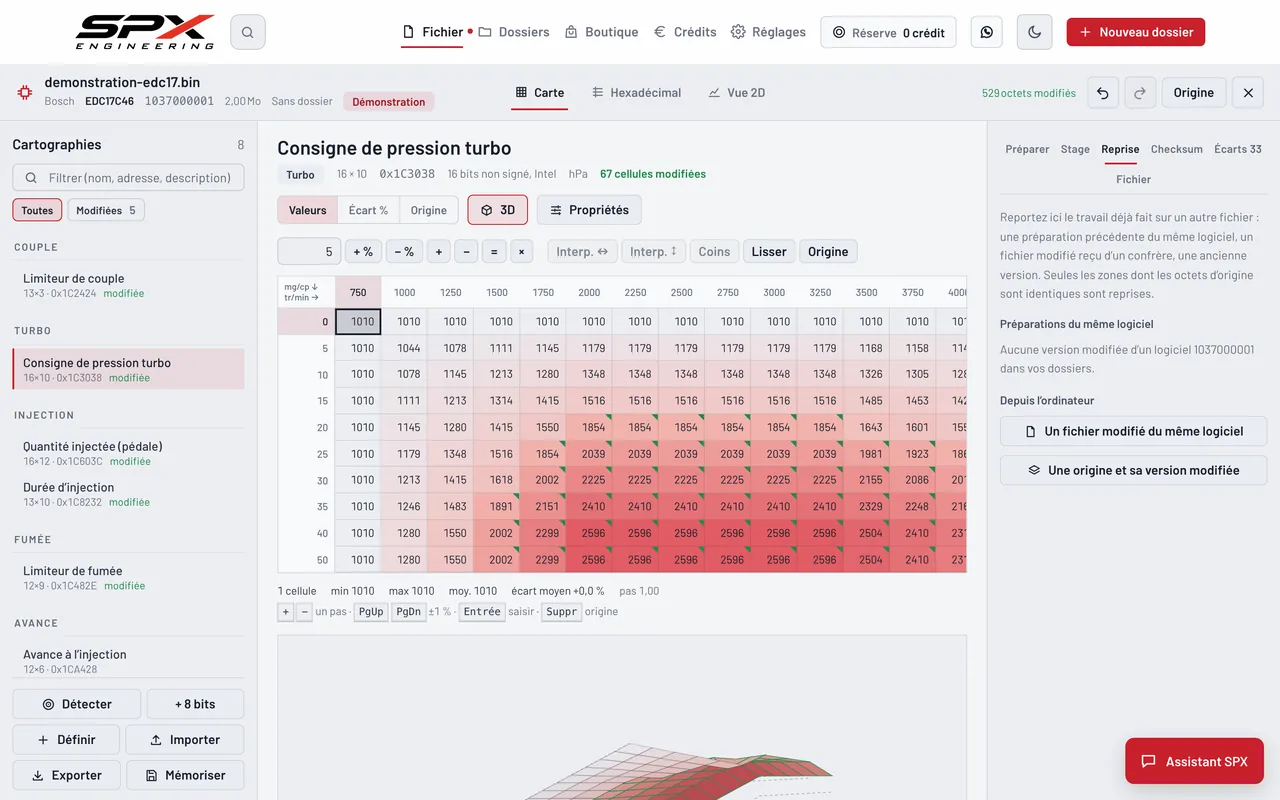Select the Durée d'injection map
Viewport: 1280px width, 800px height.
pyautogui.click(x=128, y=494)
